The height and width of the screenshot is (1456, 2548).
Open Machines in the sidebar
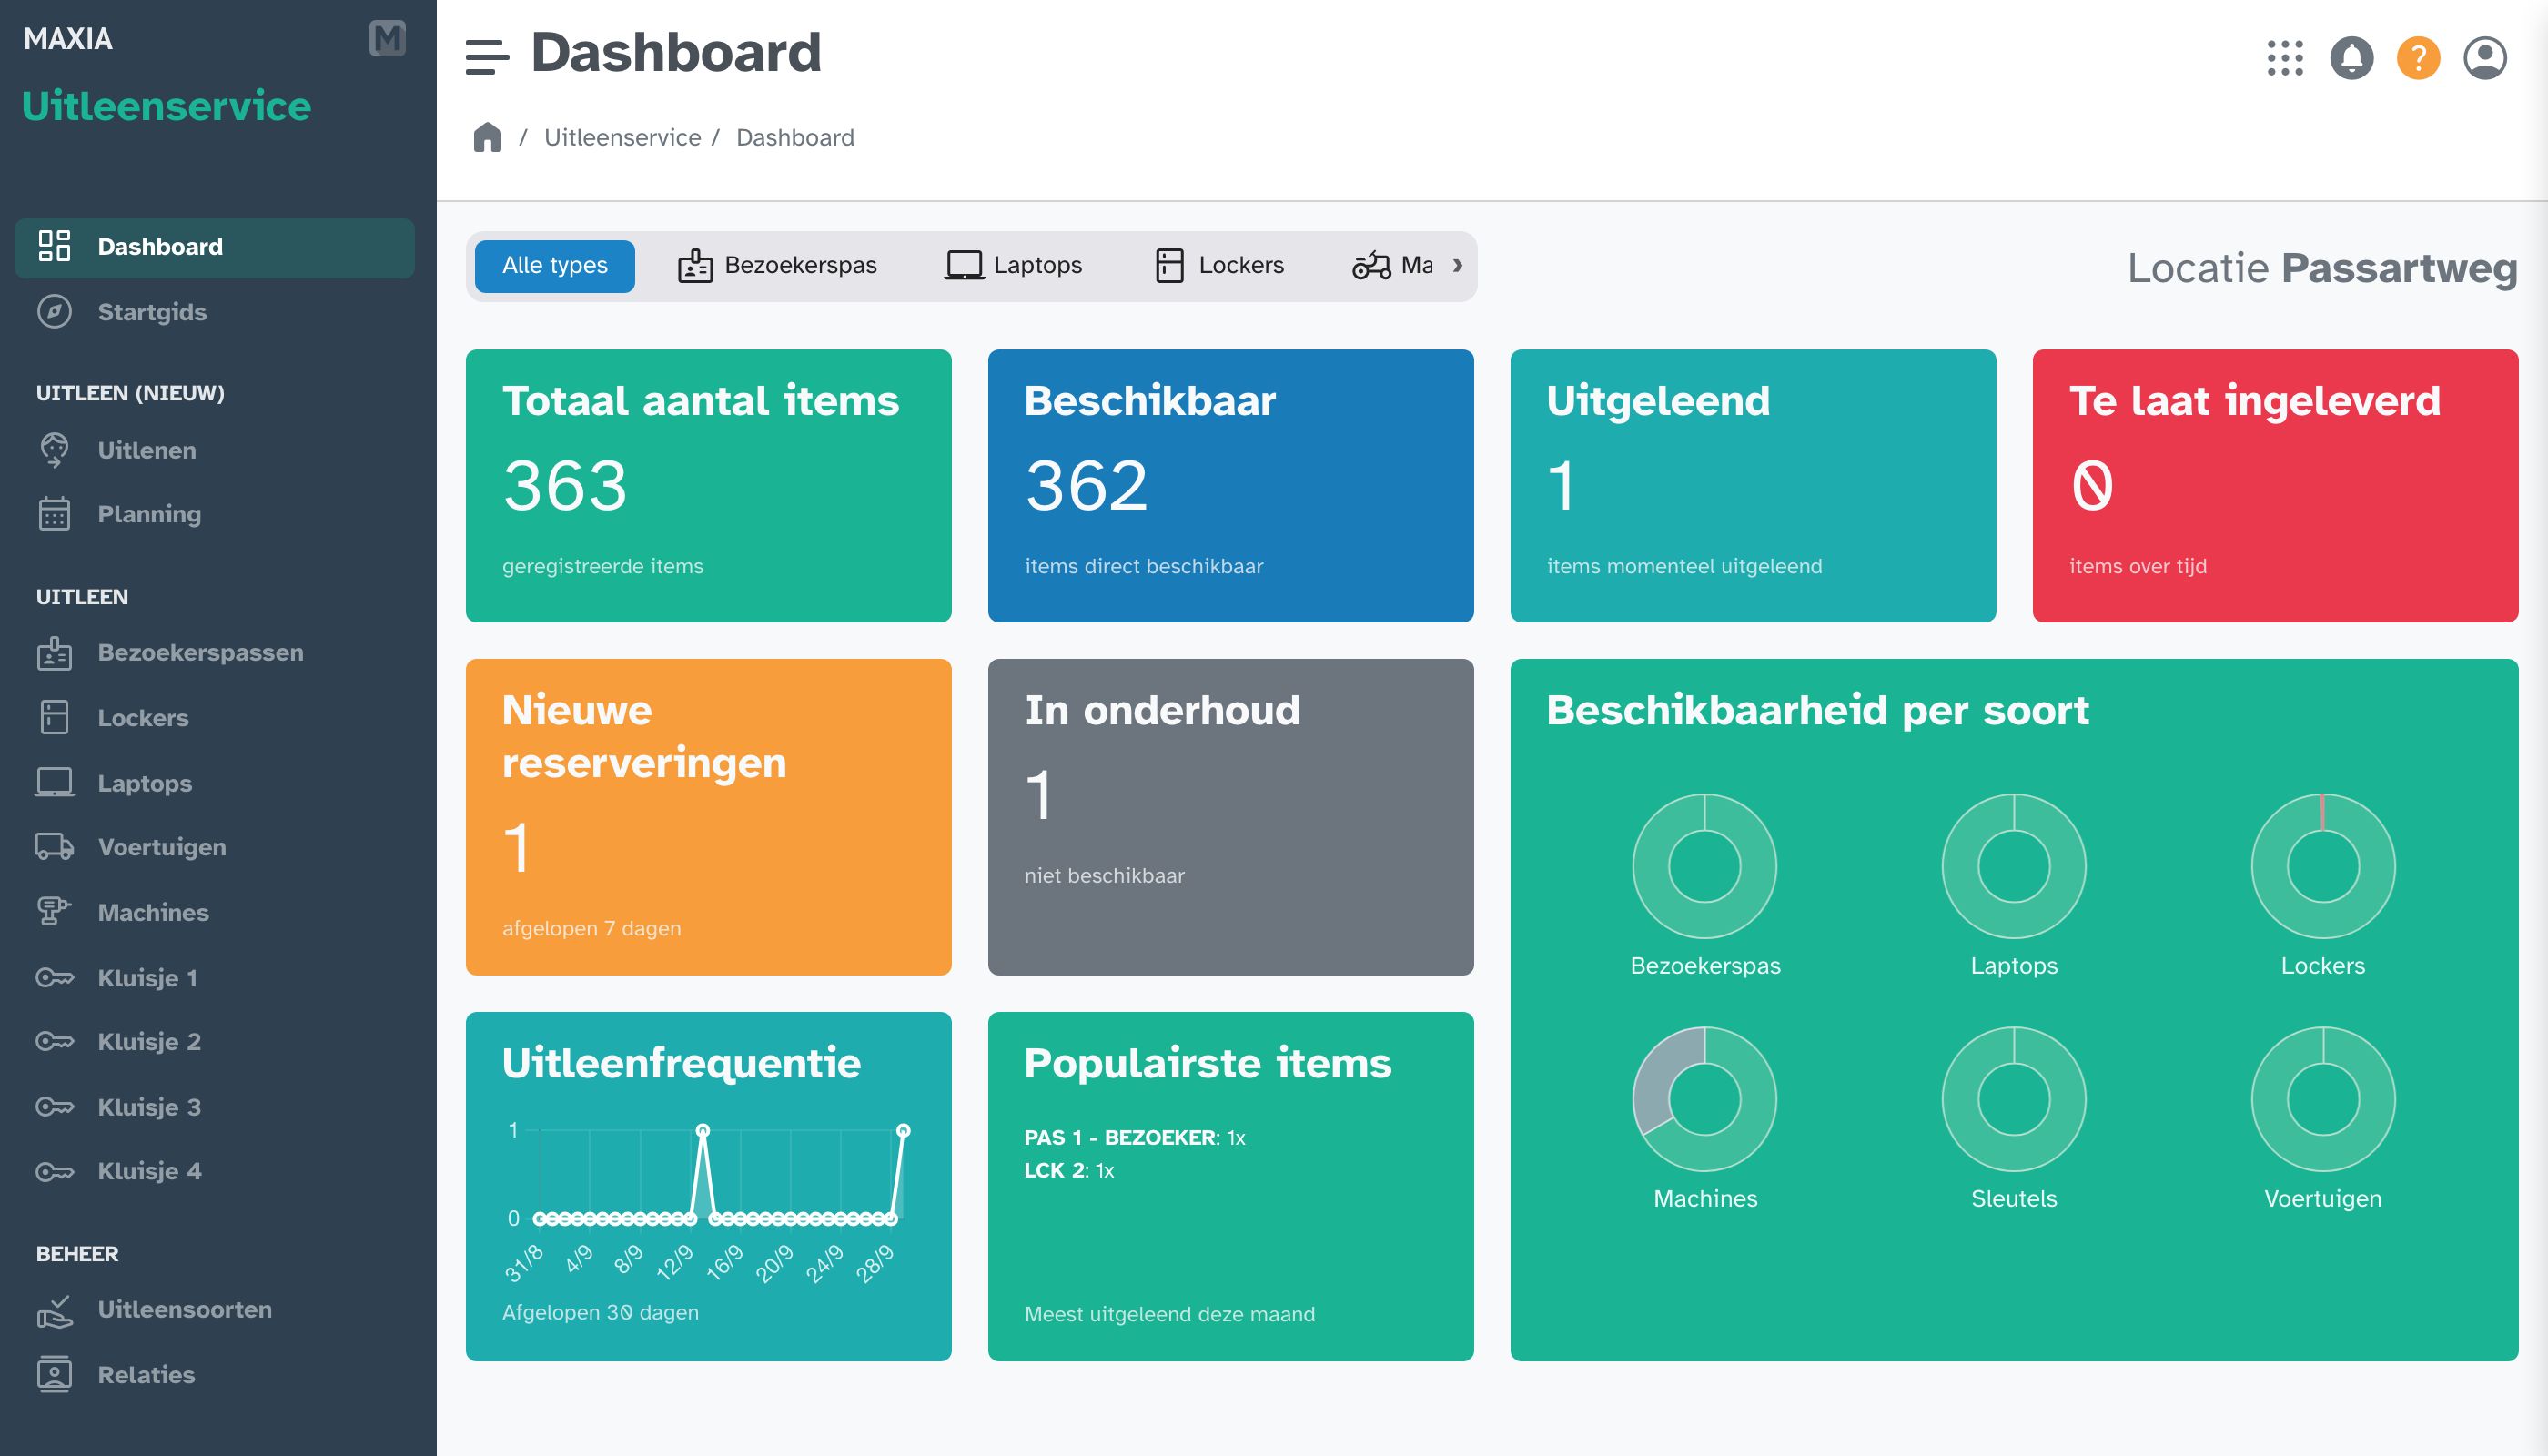[215, 912]
